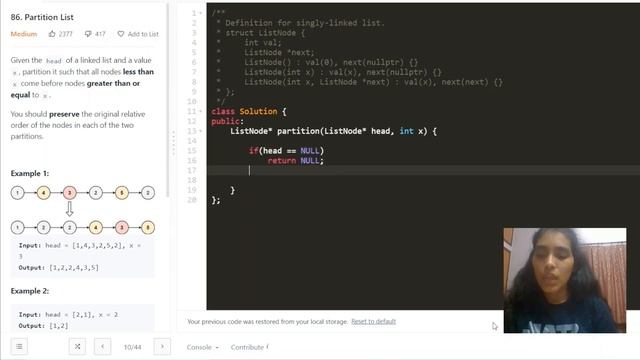640x360 pixels.
Task: Click Reset to default link
Action: (373, 322)
